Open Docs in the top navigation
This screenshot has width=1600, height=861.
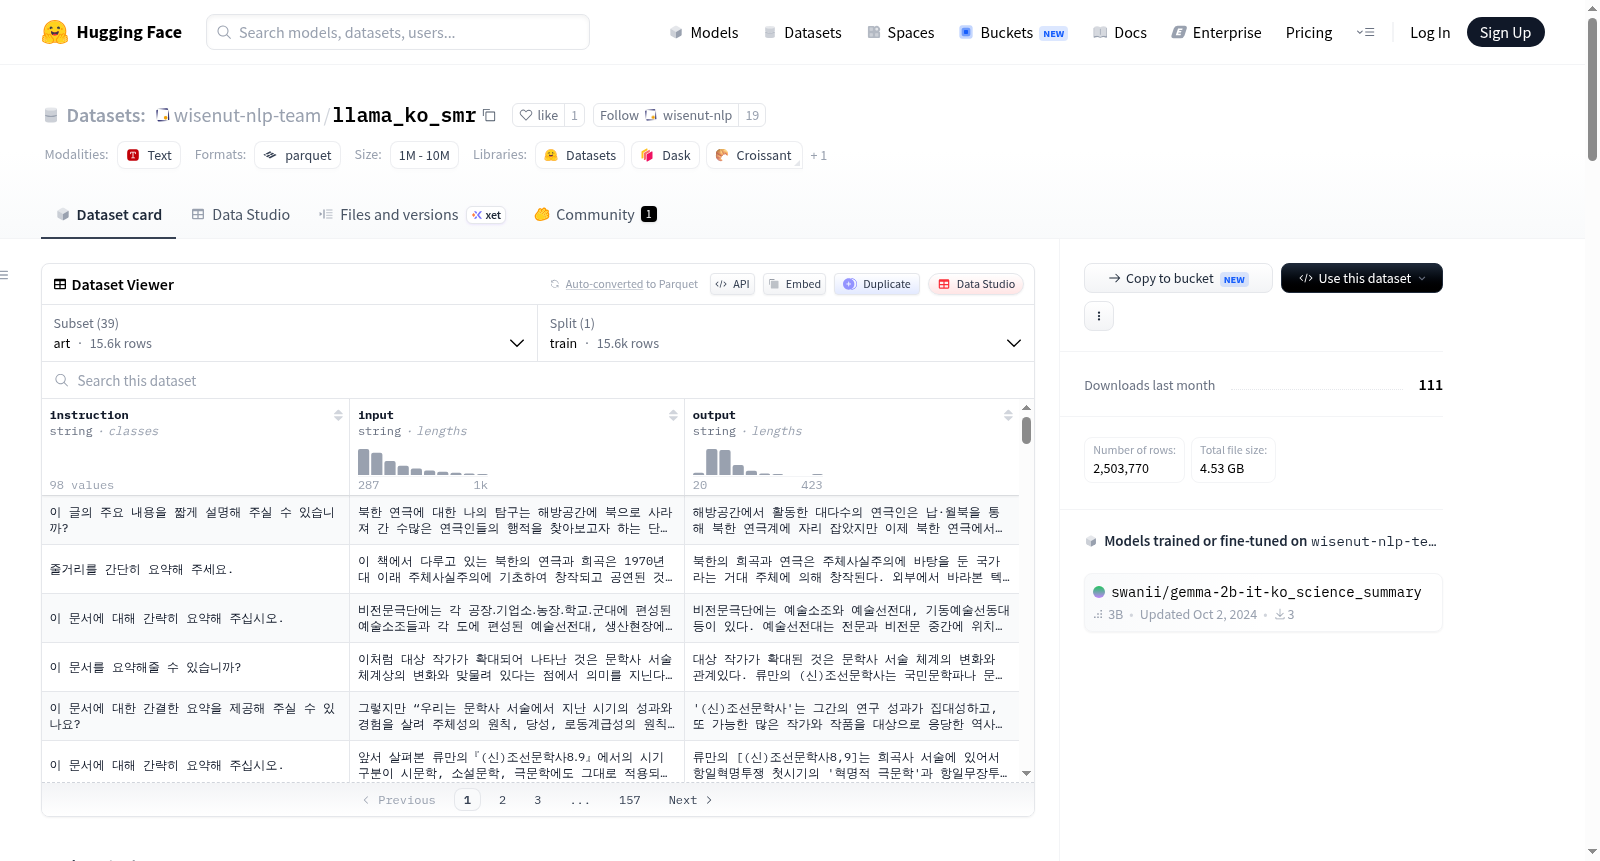(1119, 32)
